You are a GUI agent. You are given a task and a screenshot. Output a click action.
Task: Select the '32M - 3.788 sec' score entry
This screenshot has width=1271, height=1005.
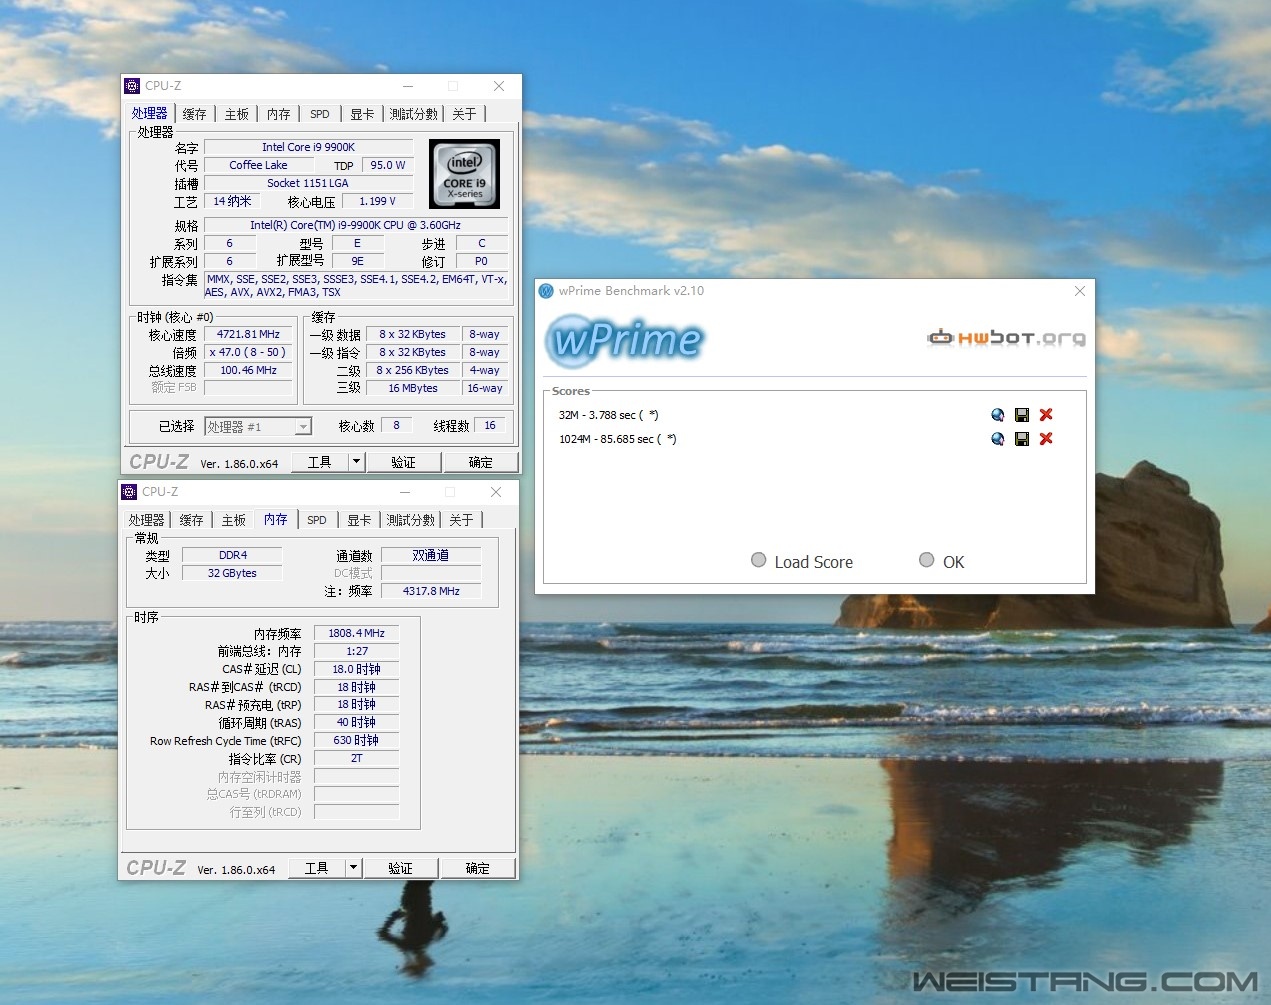(608, 415)
